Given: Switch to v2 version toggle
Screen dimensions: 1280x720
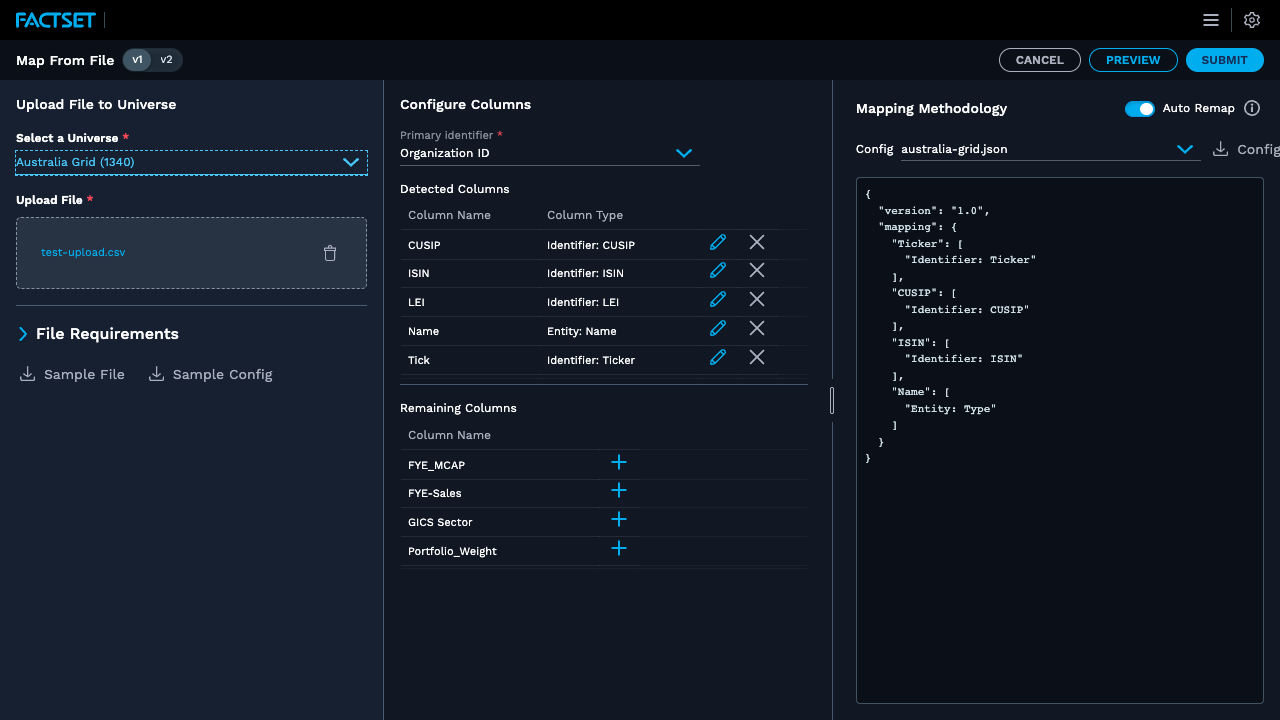Looking at the screenshot, I should coord(167,60).
